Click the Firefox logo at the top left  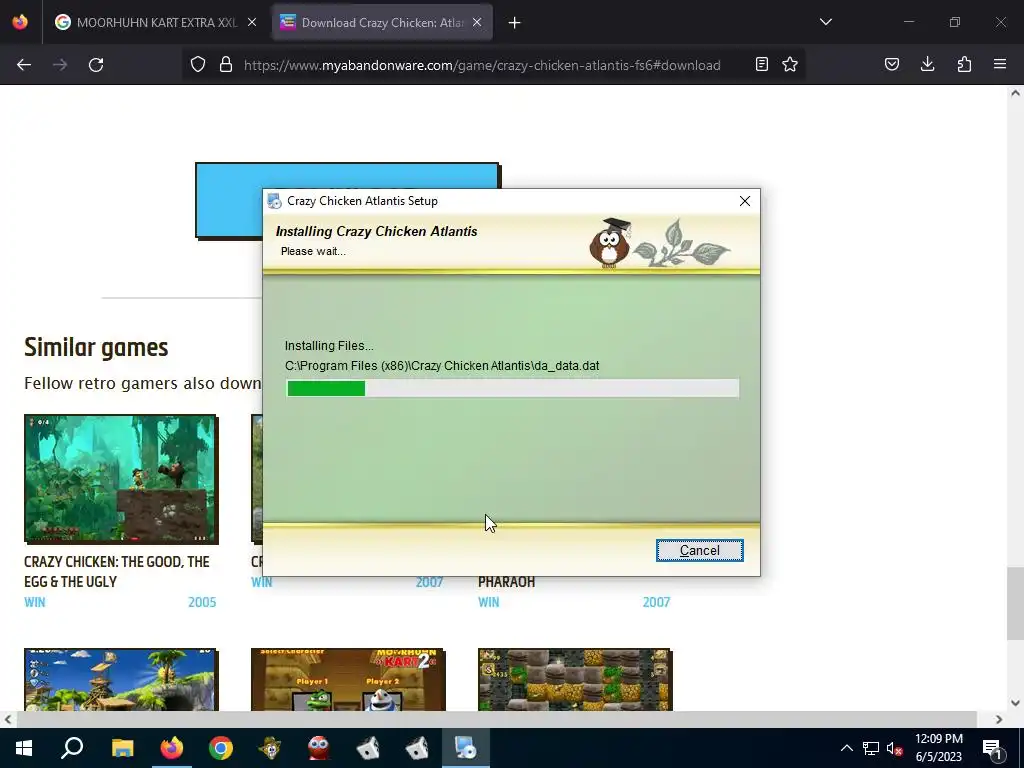tap(20, 22)
